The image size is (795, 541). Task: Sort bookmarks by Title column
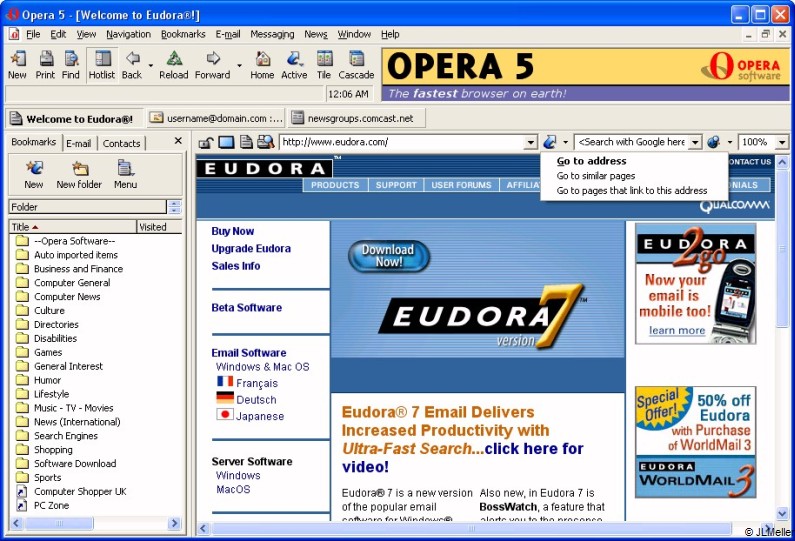coord(73,227)
